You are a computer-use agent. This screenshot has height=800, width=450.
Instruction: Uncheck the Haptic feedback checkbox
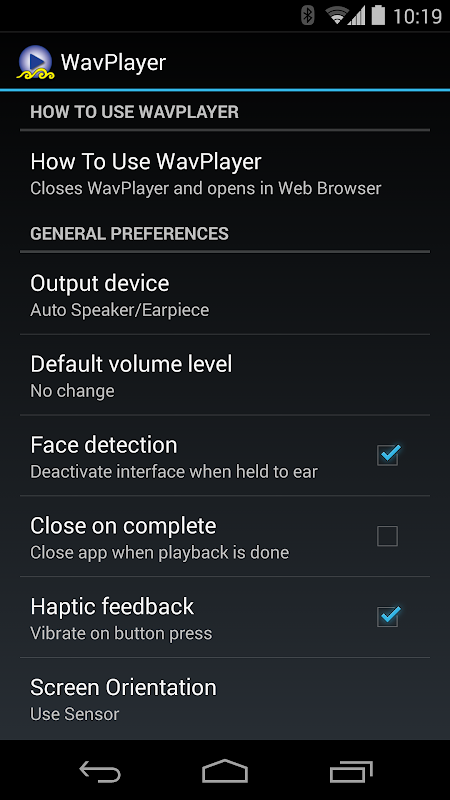coord(388,616)
